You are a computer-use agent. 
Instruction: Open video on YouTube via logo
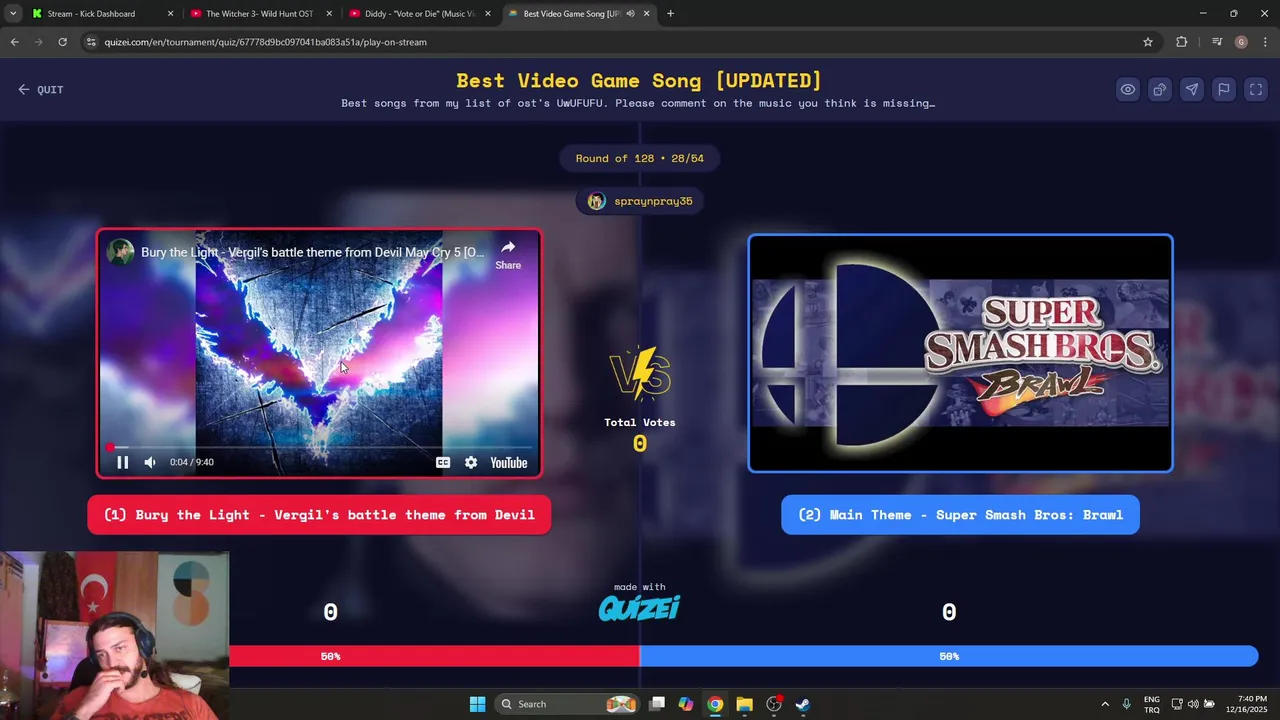[508, 462]
